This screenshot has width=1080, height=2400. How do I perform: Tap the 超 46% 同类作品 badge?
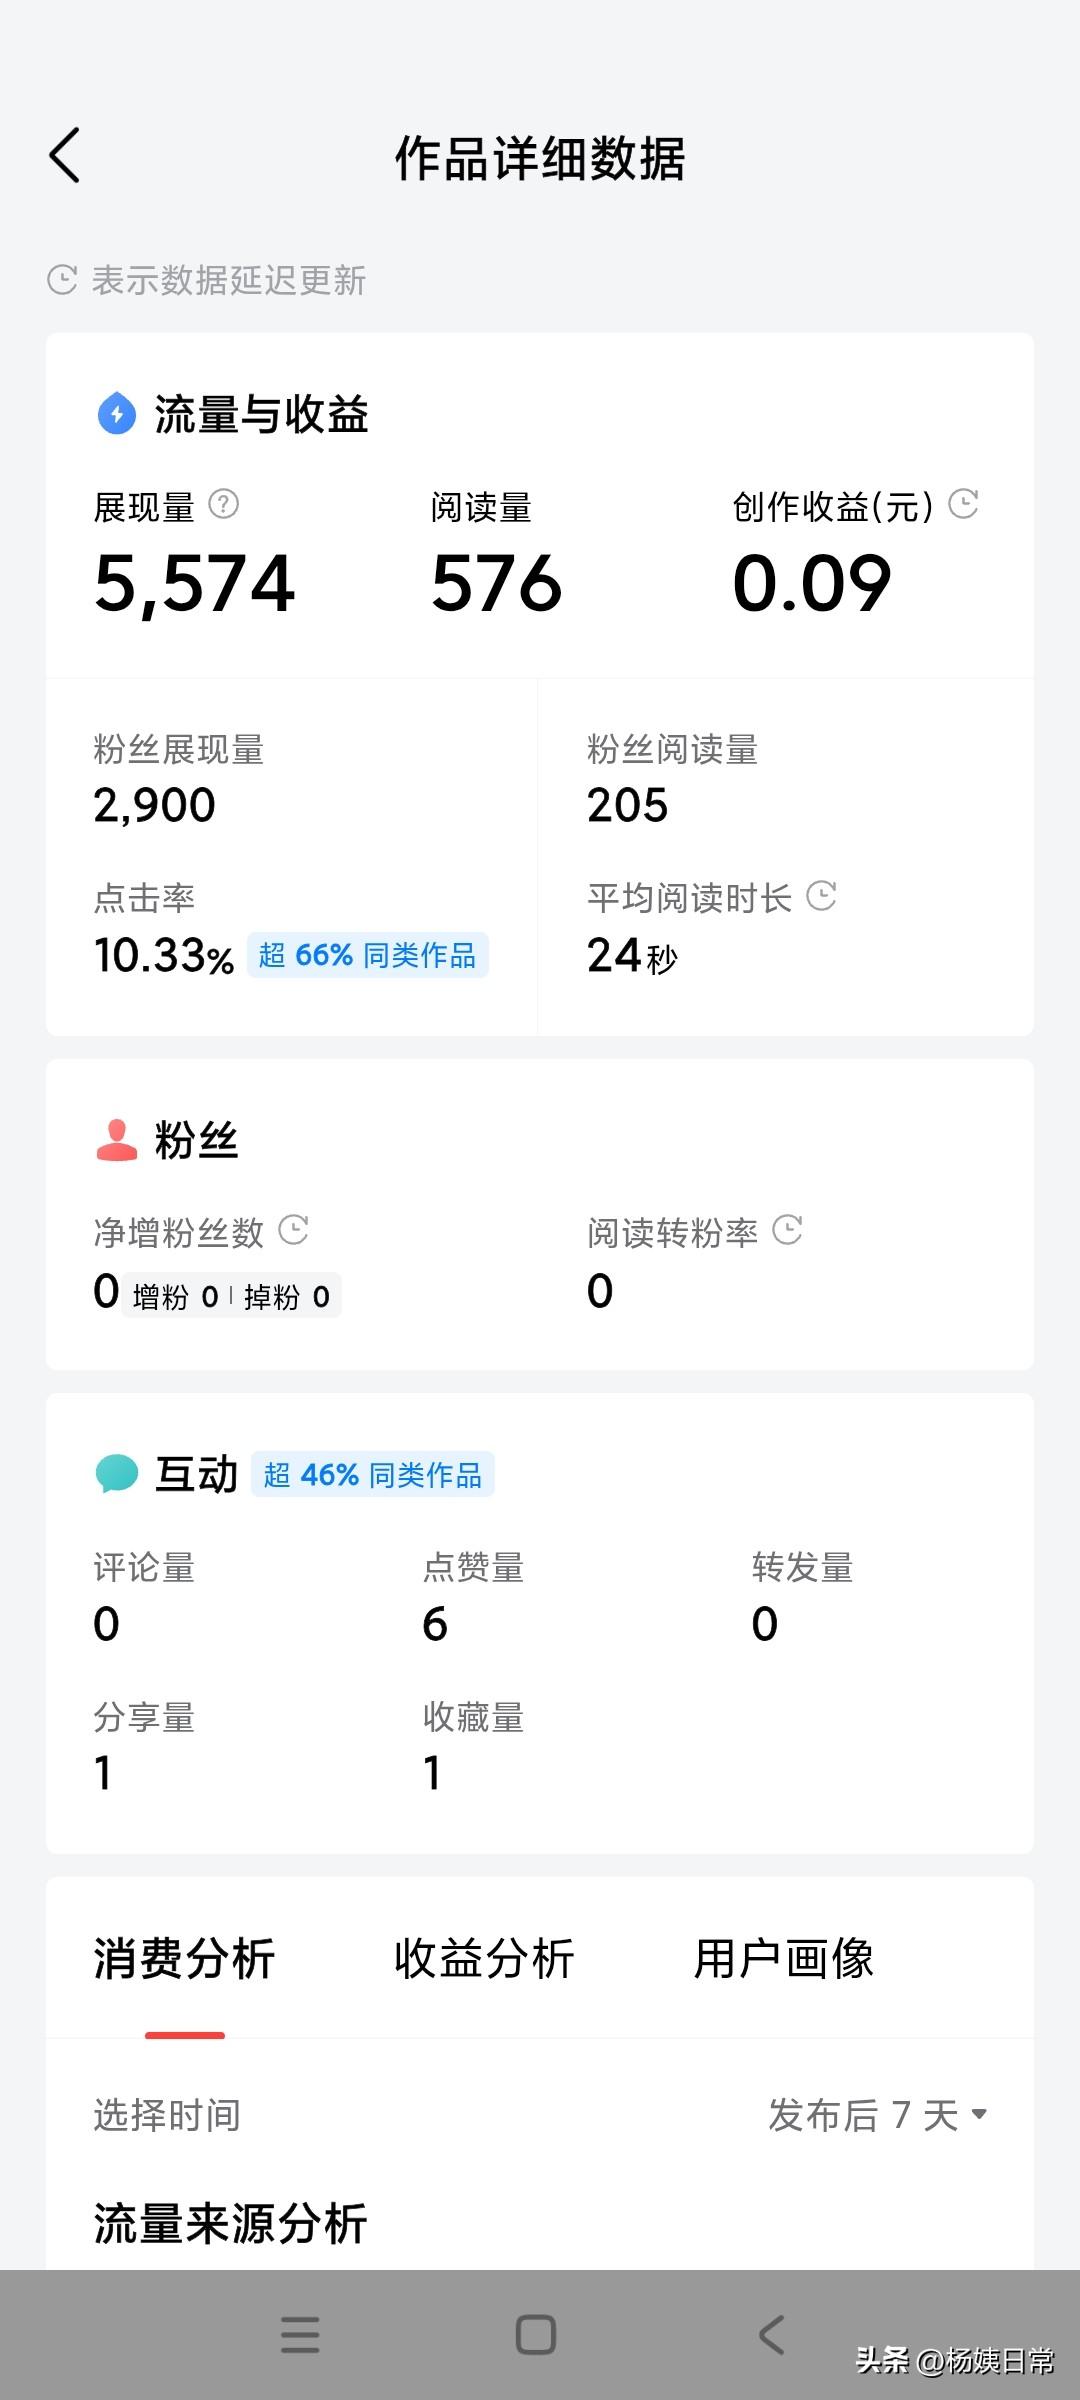pyautogui.click(x=373, y=1475)
